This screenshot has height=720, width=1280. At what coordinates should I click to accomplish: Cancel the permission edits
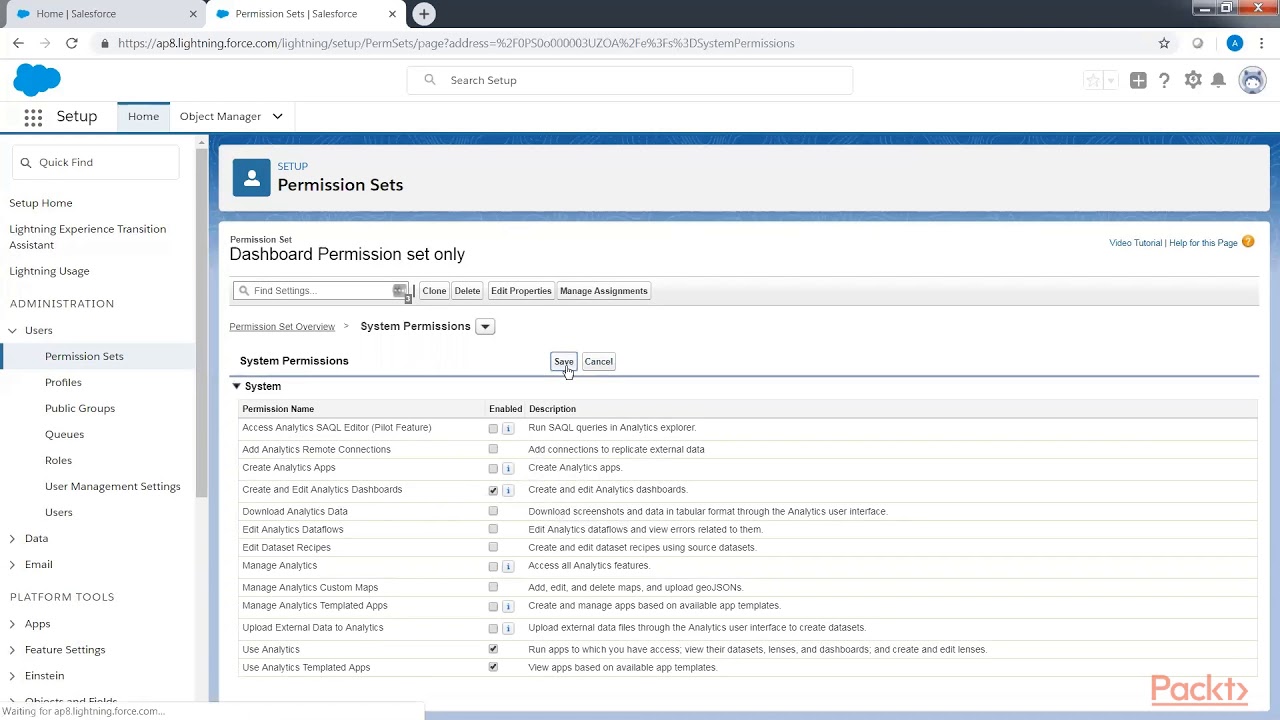(x=598, y=362)
